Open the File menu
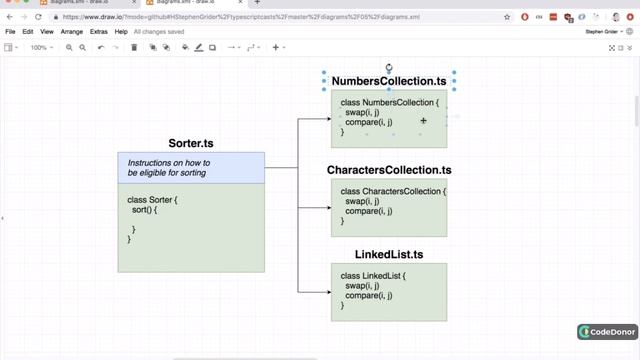640x360 pixels. pyautogui.click(x=10, y=32)
